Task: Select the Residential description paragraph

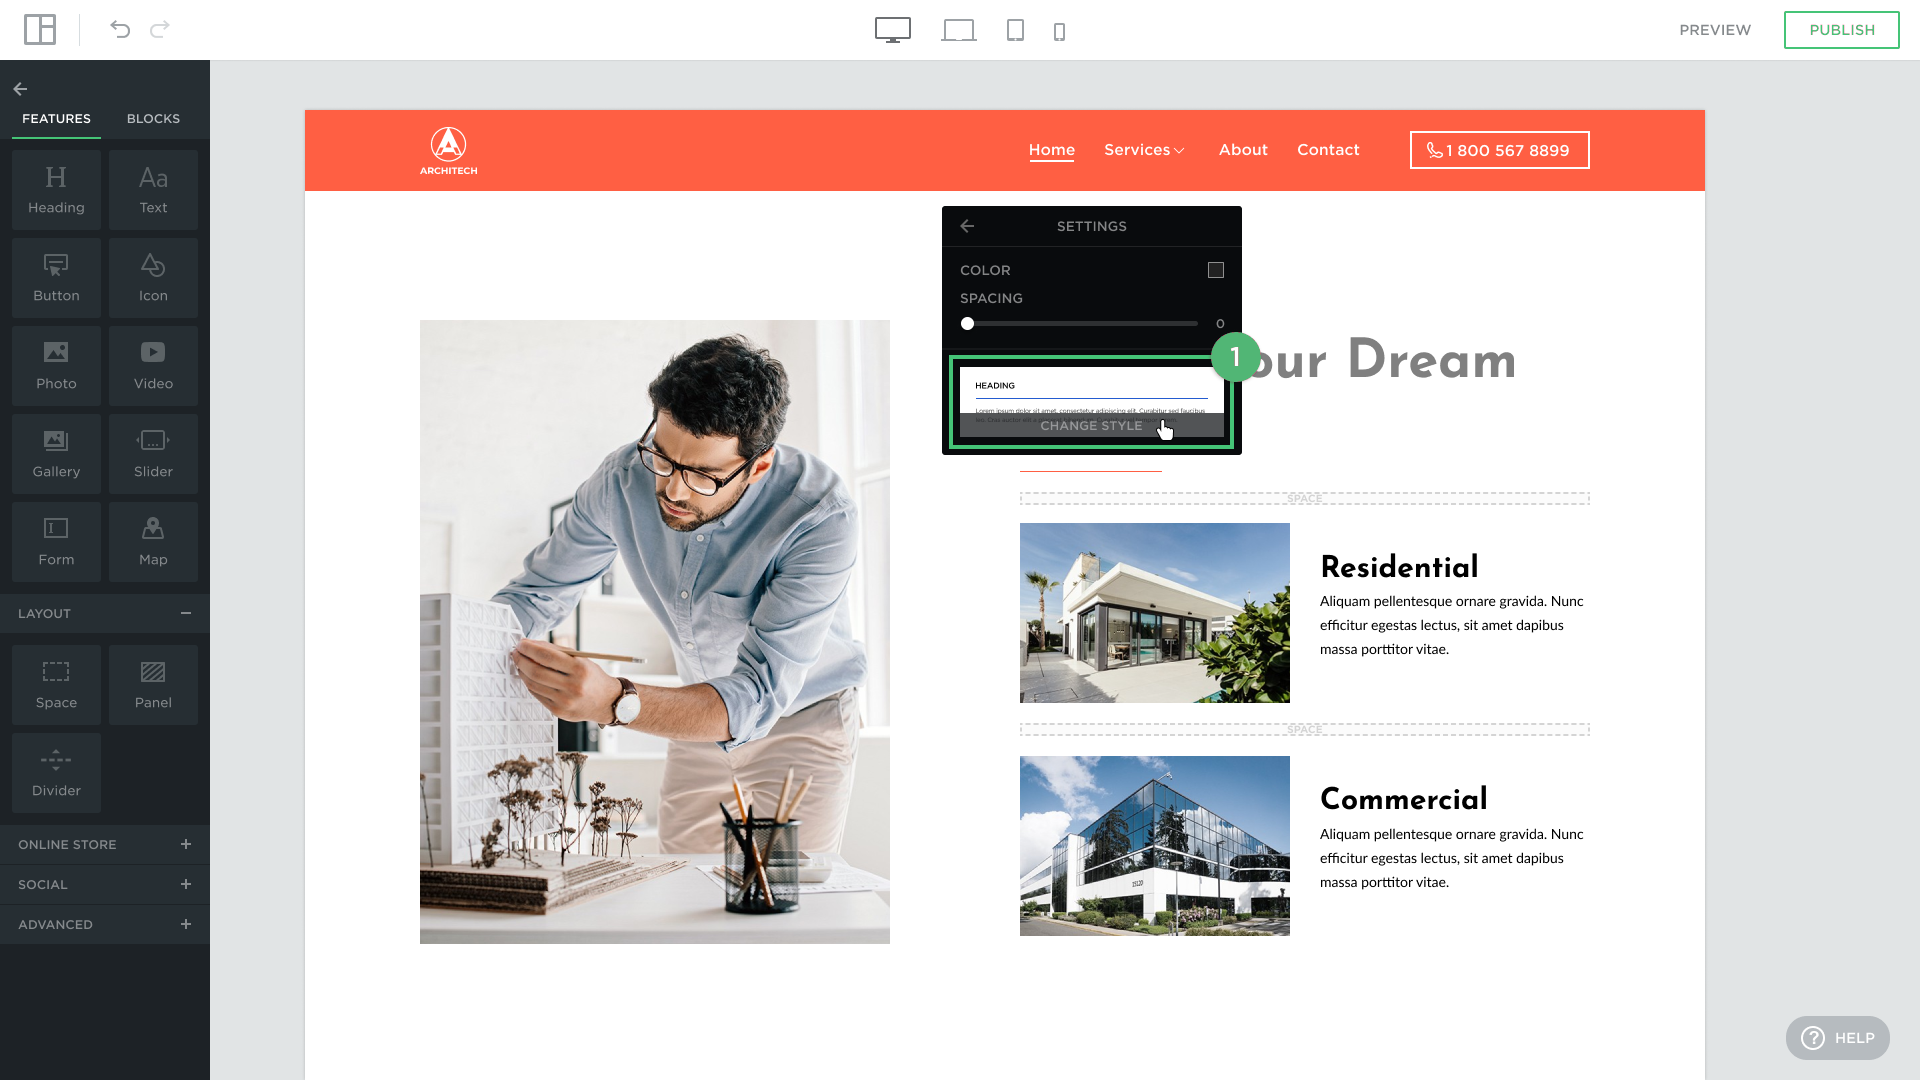Action: point(1452,625)
